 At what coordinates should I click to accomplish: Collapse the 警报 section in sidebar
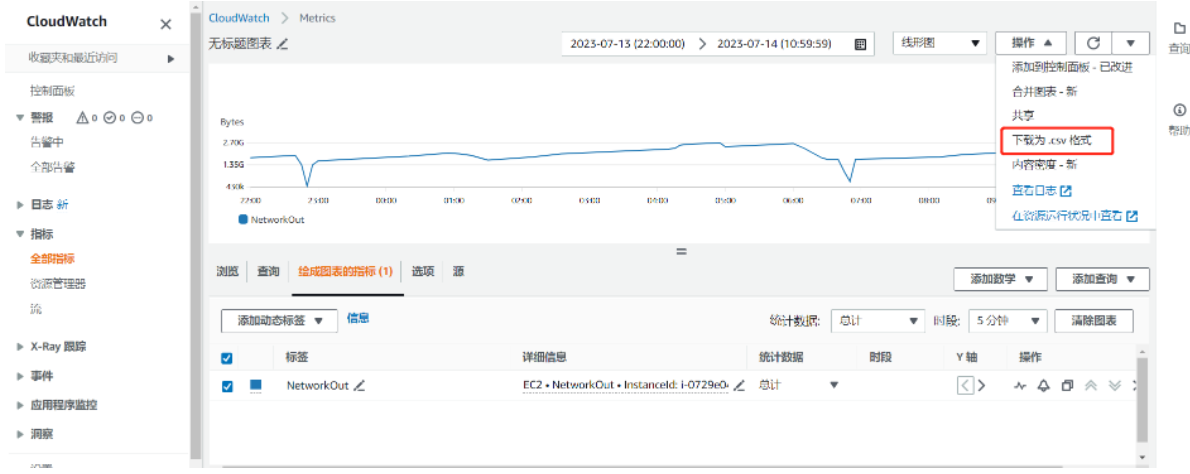click(20, 118)
